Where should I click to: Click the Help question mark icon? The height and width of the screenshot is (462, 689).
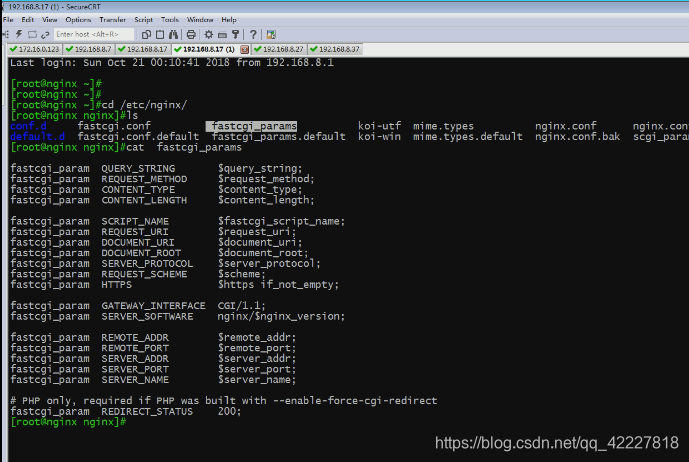coord(253,34)
